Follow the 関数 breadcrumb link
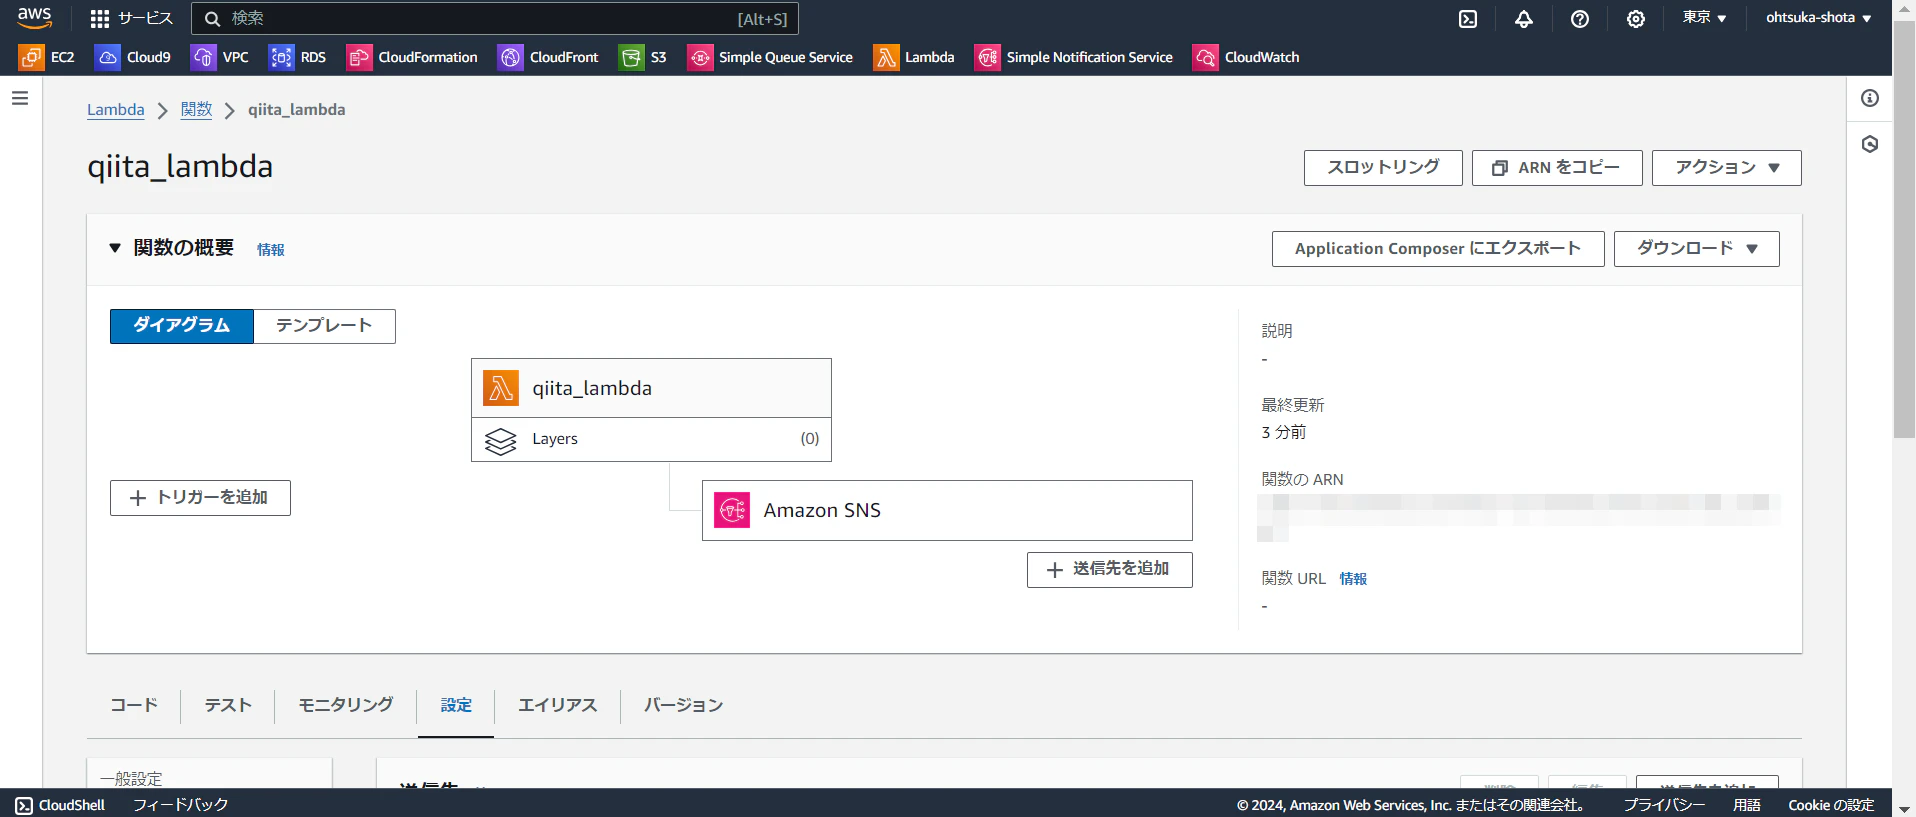Image resolution: width=1916 pixels, height=817 pixels. point(196,110)
